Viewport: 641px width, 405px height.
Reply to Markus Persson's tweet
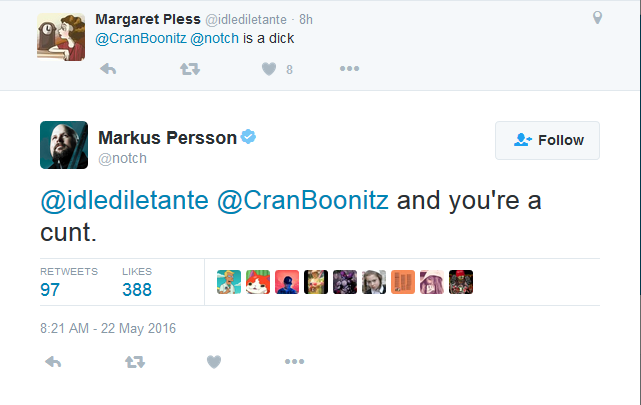tap(53, 362)
